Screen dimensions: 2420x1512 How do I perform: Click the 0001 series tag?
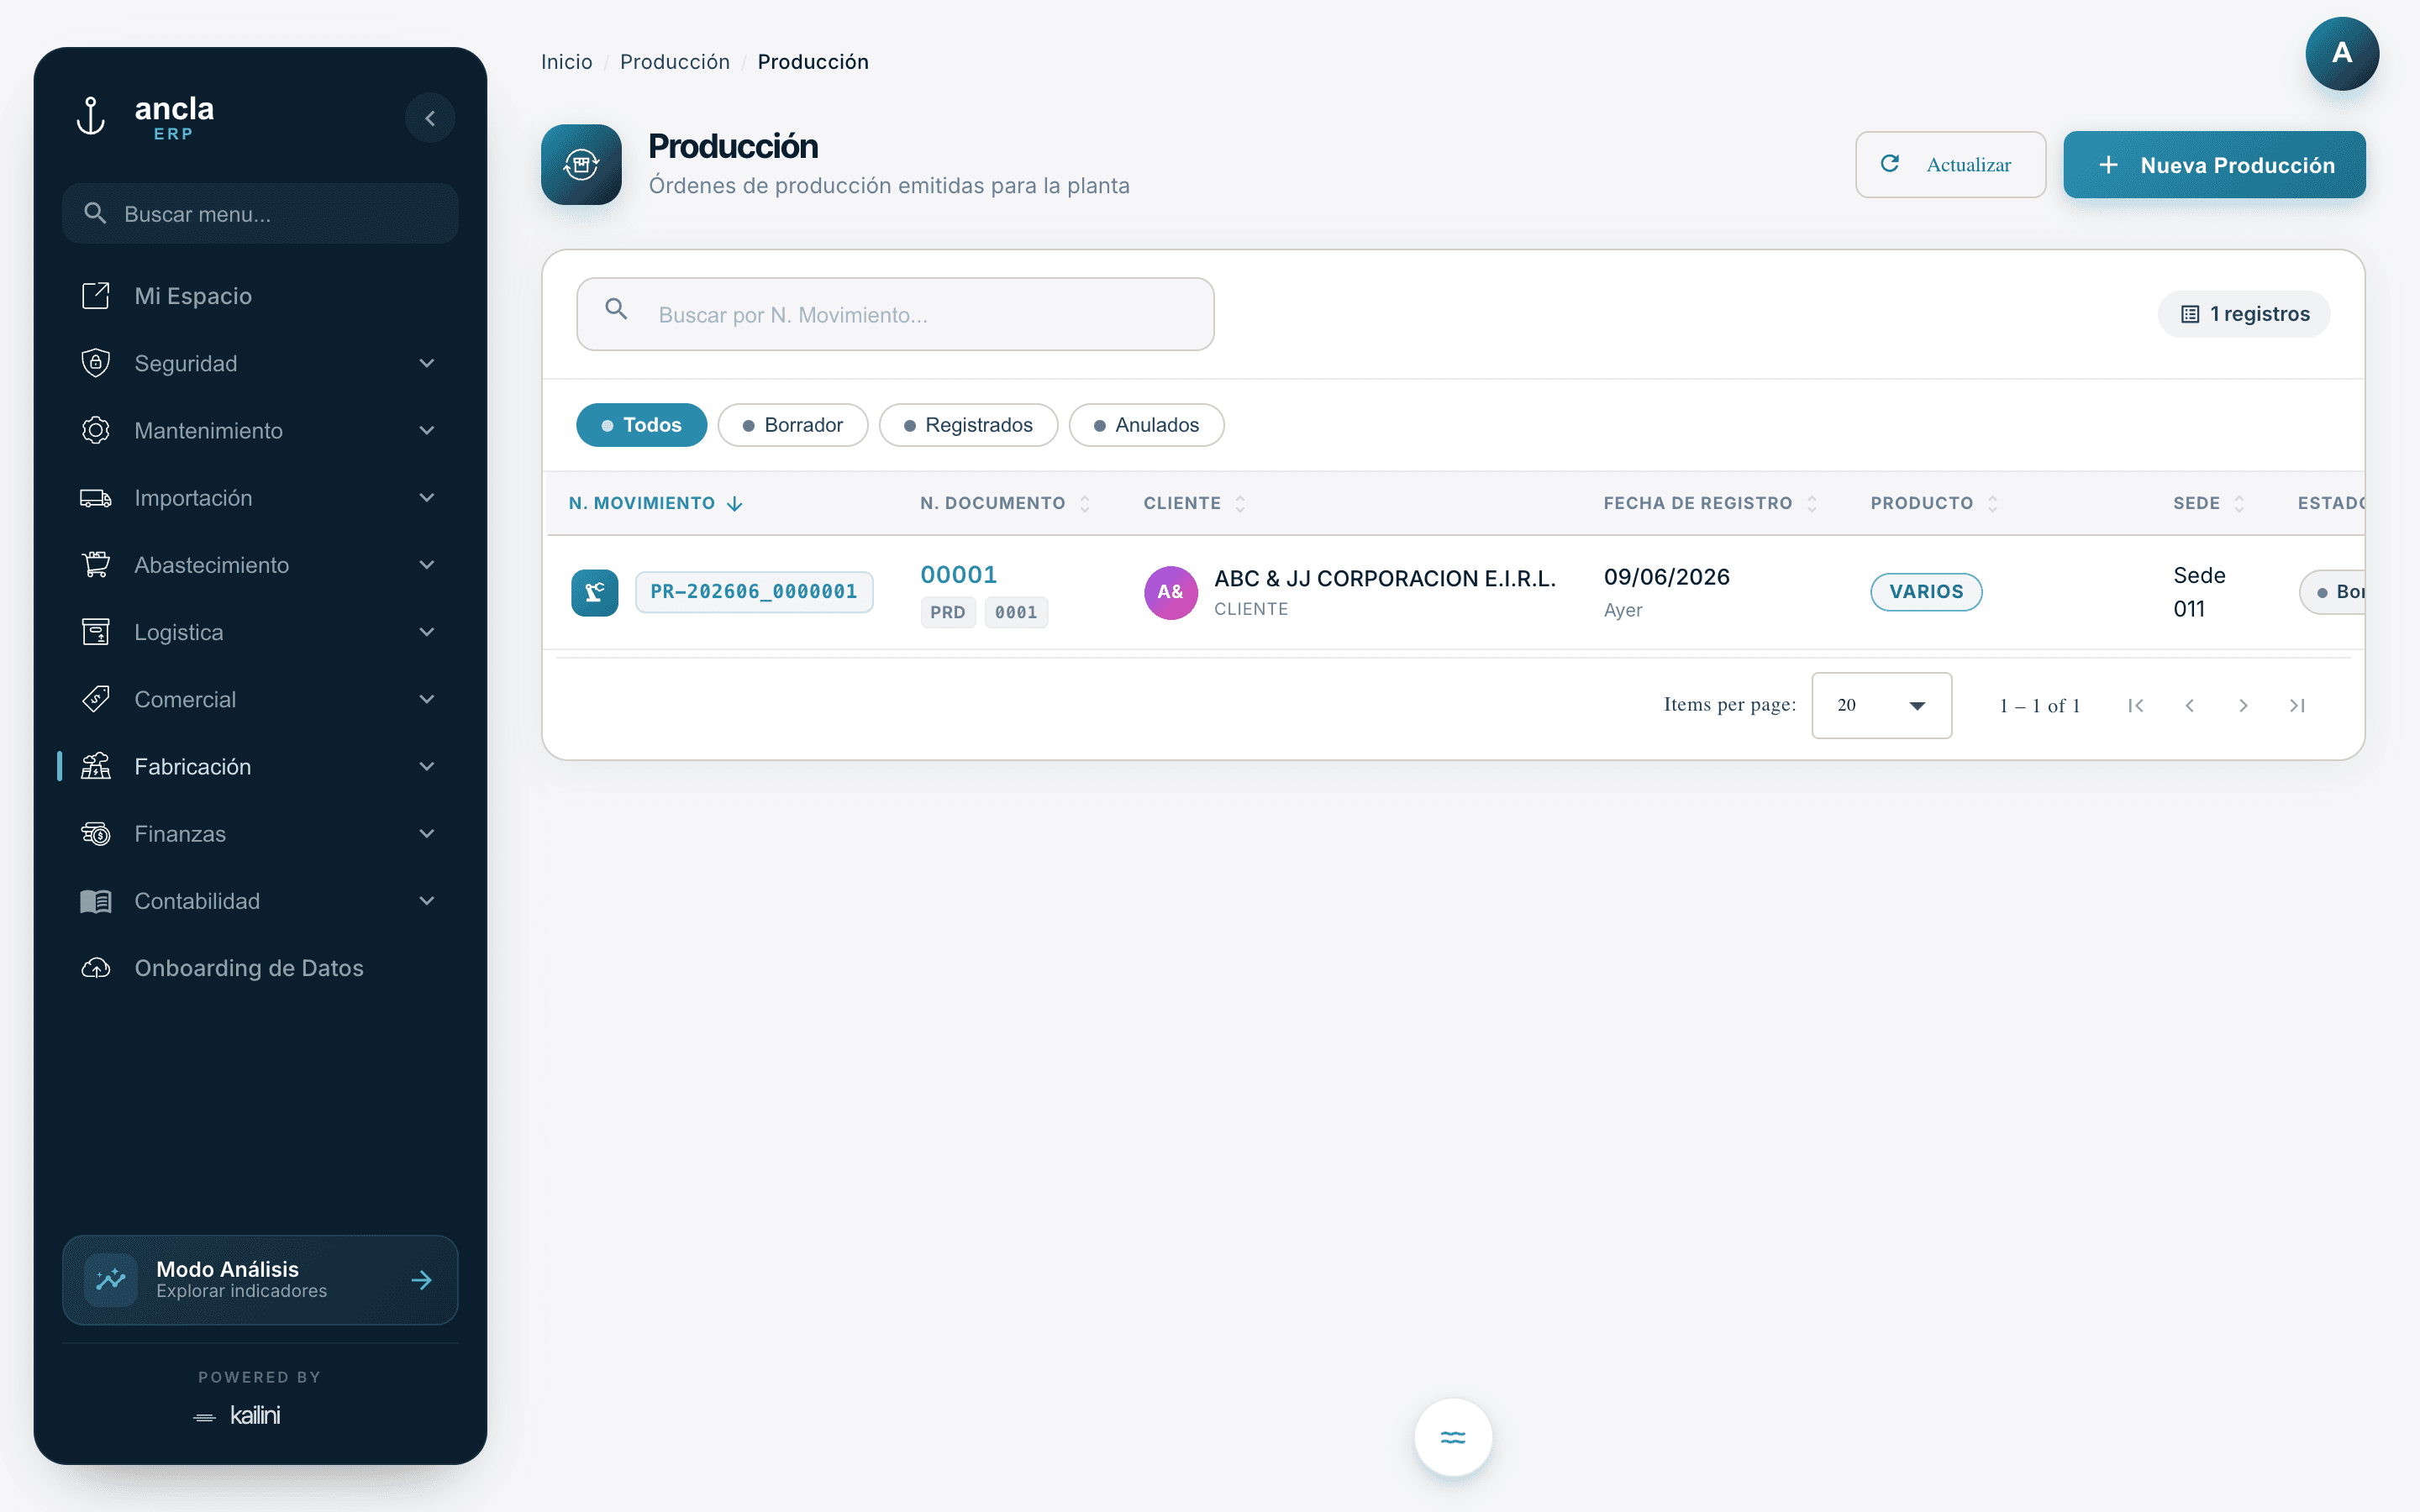(x=1016, y=612)
